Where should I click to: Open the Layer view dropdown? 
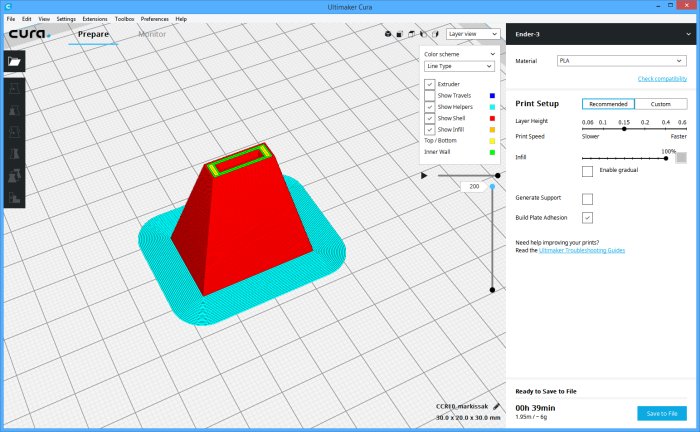(x=473, y=34)
